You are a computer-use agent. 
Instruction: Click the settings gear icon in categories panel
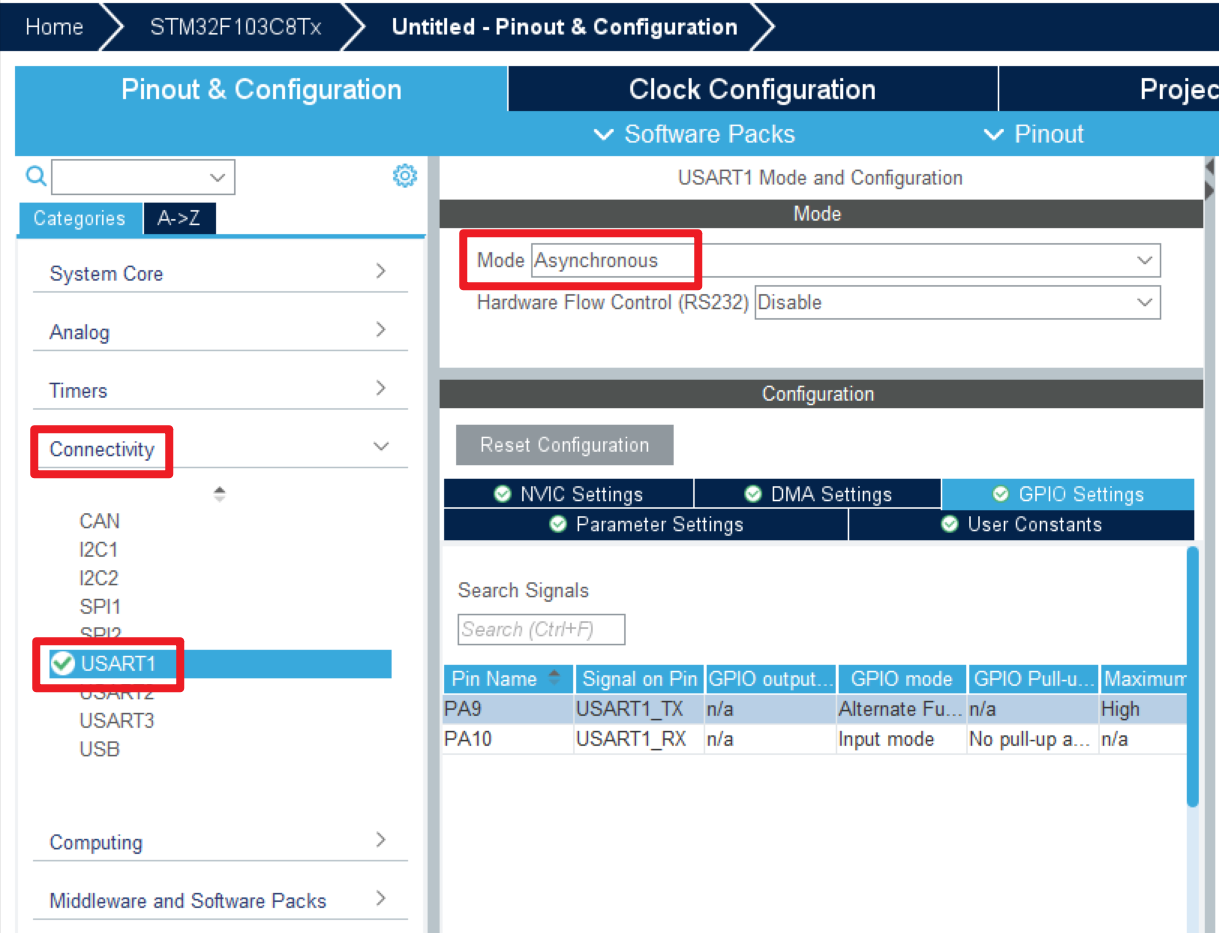[404, 176]
